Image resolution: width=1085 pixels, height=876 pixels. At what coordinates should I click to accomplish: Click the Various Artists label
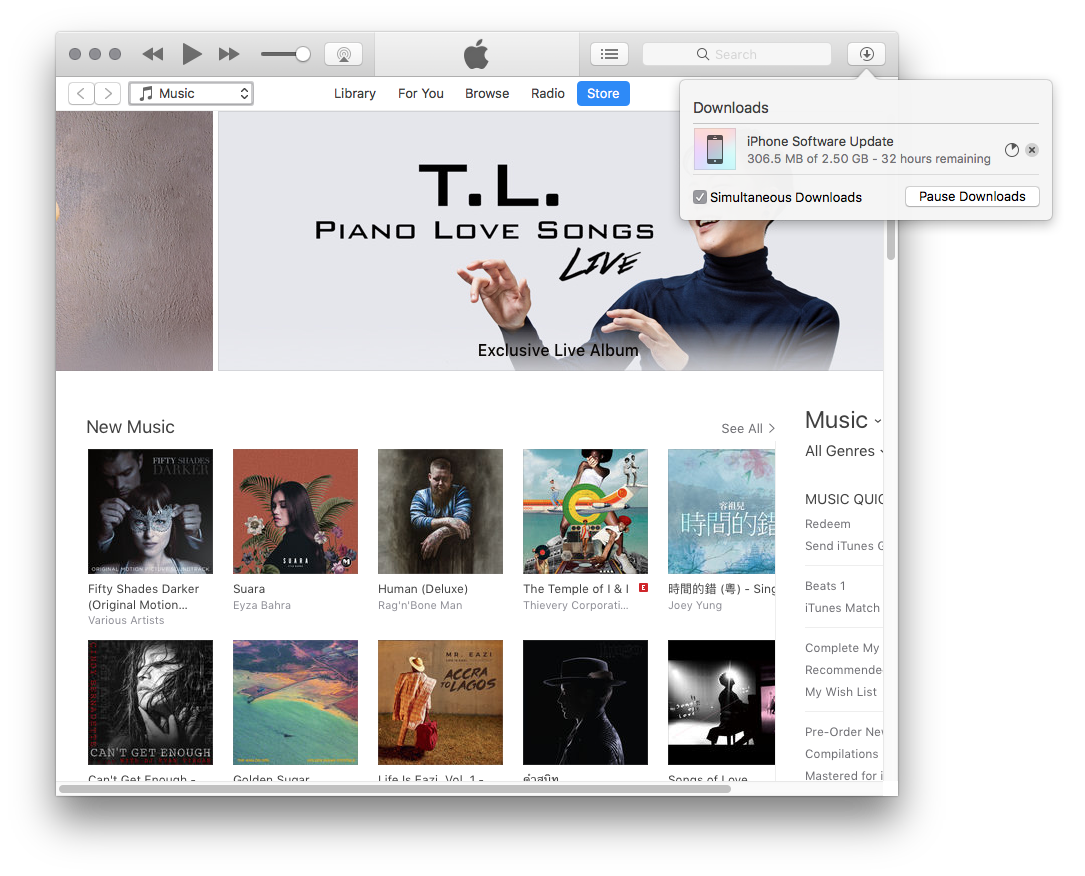126,621
